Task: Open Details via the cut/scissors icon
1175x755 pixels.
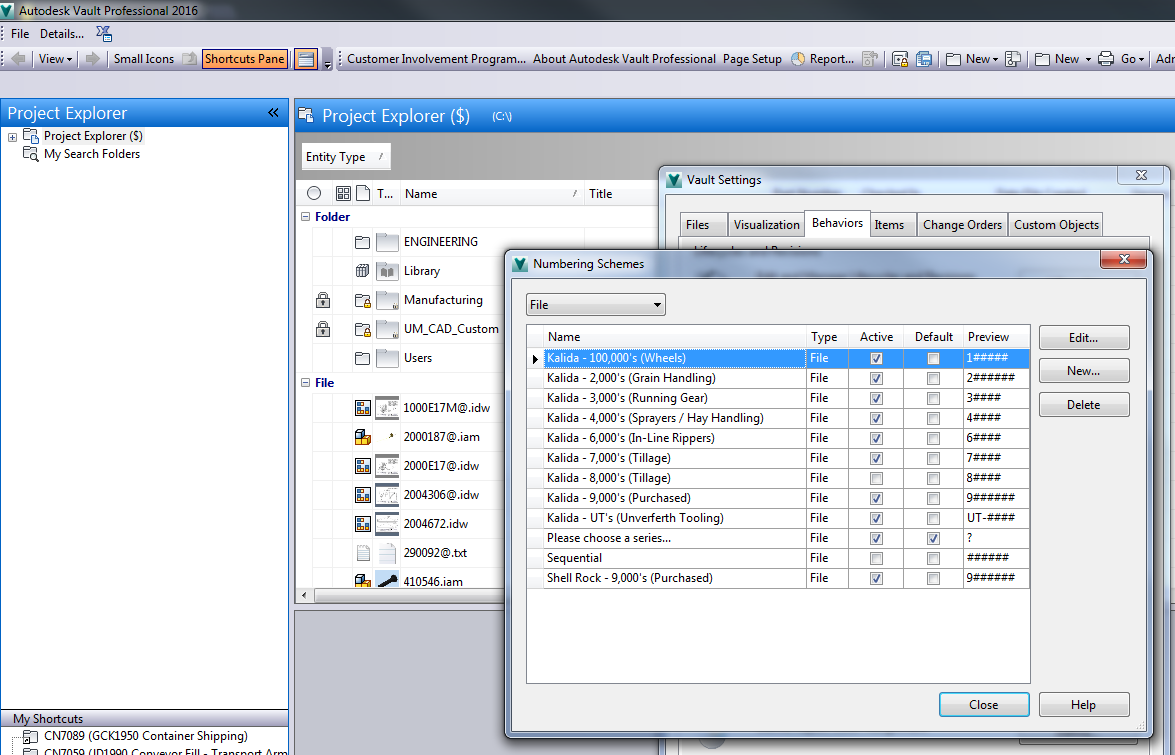Action: tap(103, 33)
